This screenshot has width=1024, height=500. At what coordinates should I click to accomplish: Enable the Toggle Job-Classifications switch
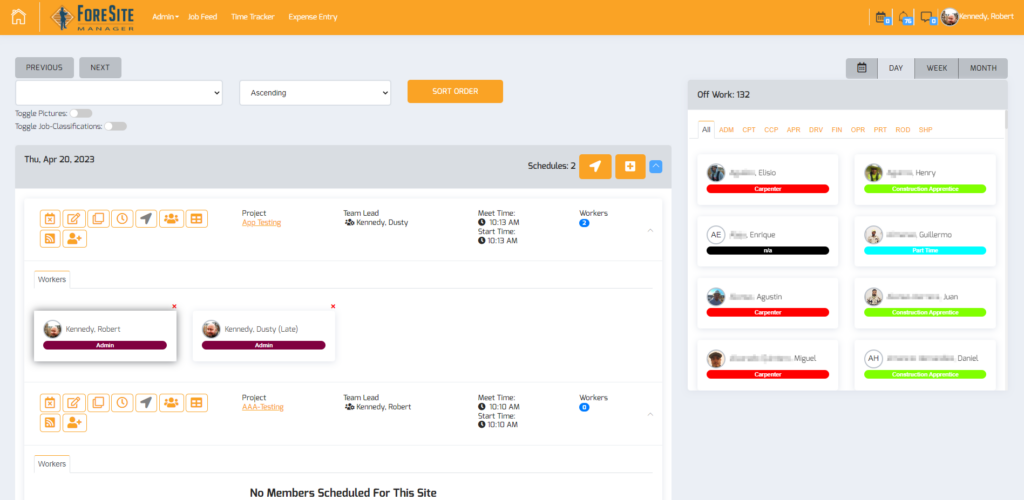[116, 126]
